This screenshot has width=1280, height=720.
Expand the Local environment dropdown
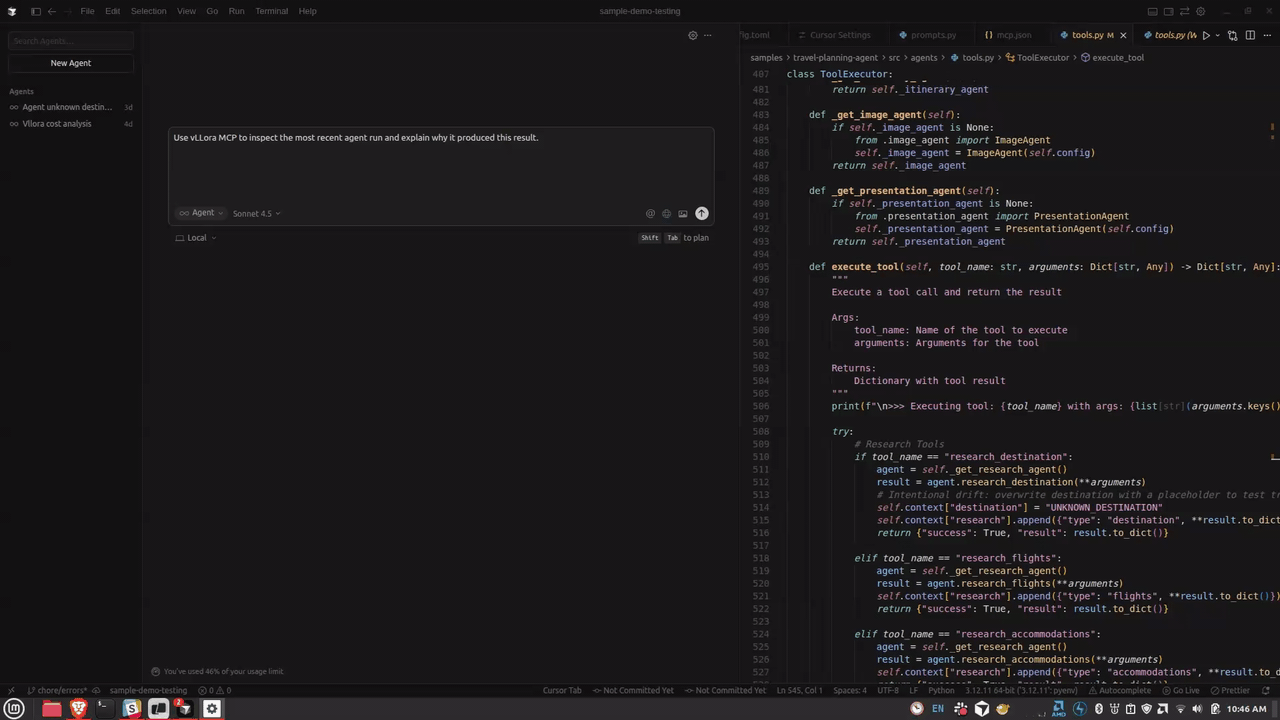coord(196,238)
